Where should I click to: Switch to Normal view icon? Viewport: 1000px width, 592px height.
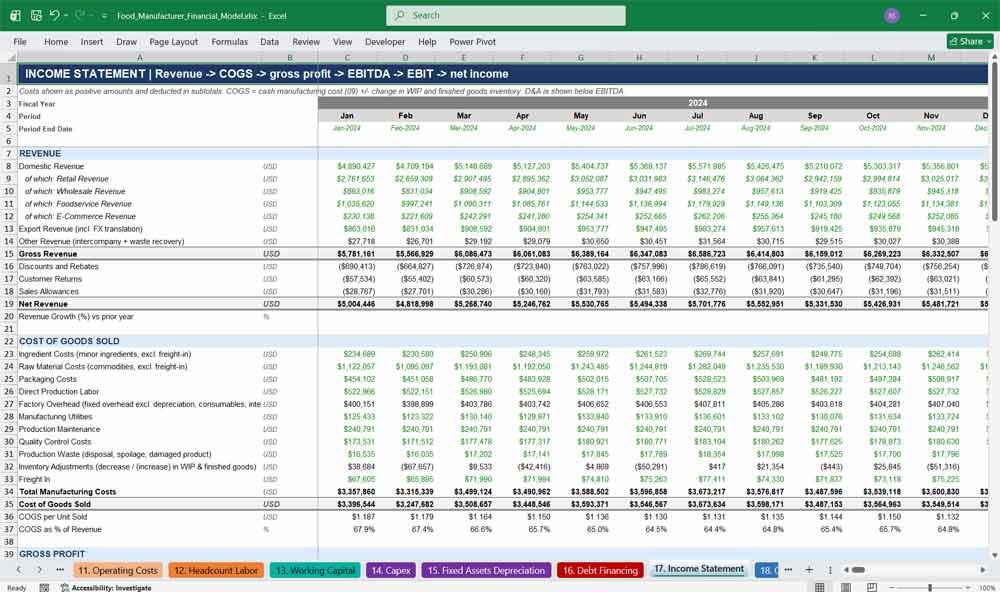pyautogui.click(x=820, y=588)
